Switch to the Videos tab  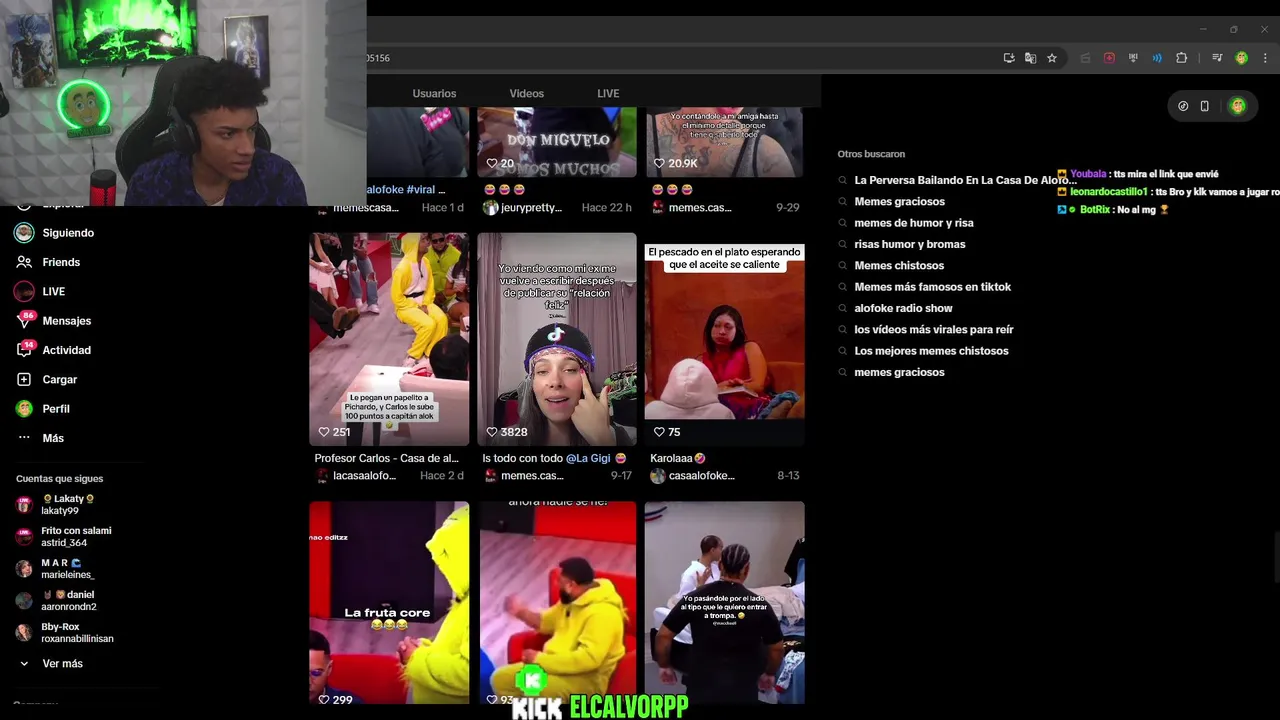pyautogui.click(x=527, y=93)
